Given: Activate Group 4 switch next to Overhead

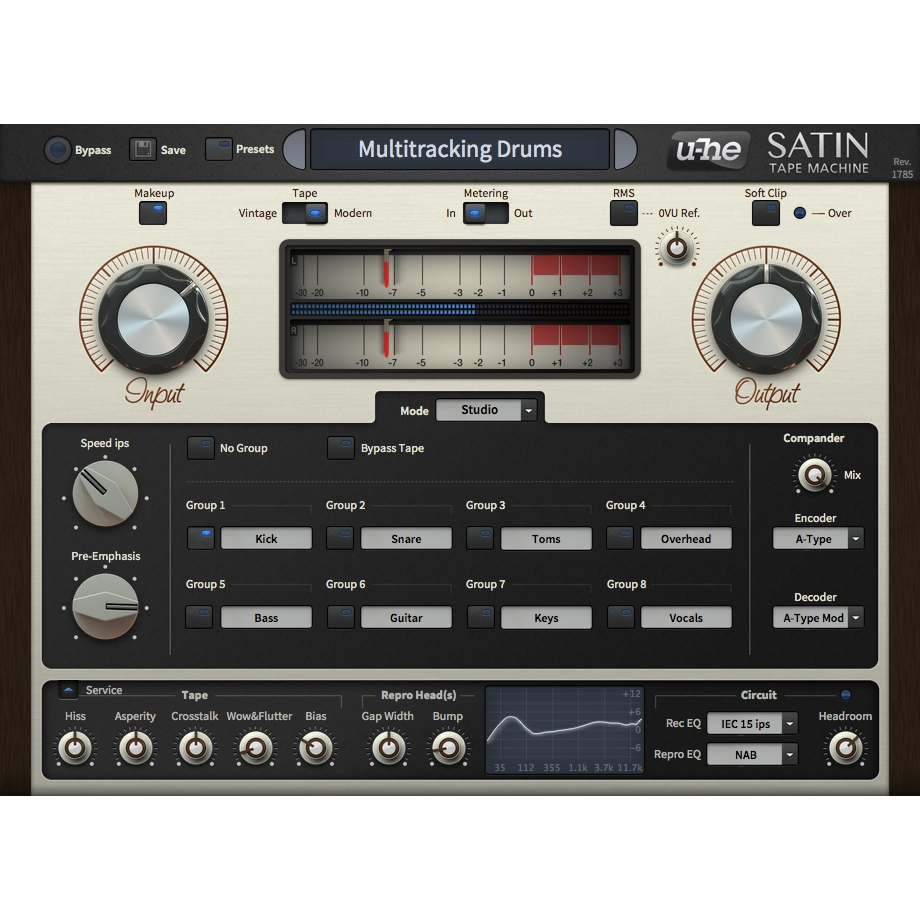Looking at the screenshot, I should (620, 538).
